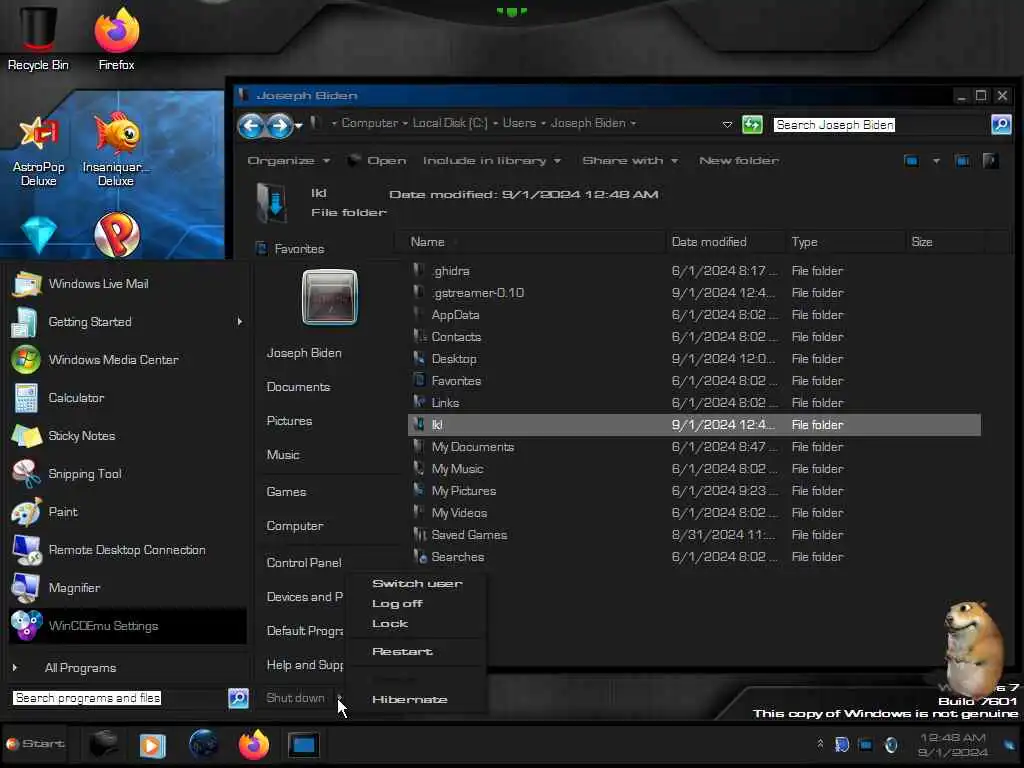This screenshot has height=768, width=1024.
Task: Click Favorites in the navigation pane
Action: (x=291, y=249)
